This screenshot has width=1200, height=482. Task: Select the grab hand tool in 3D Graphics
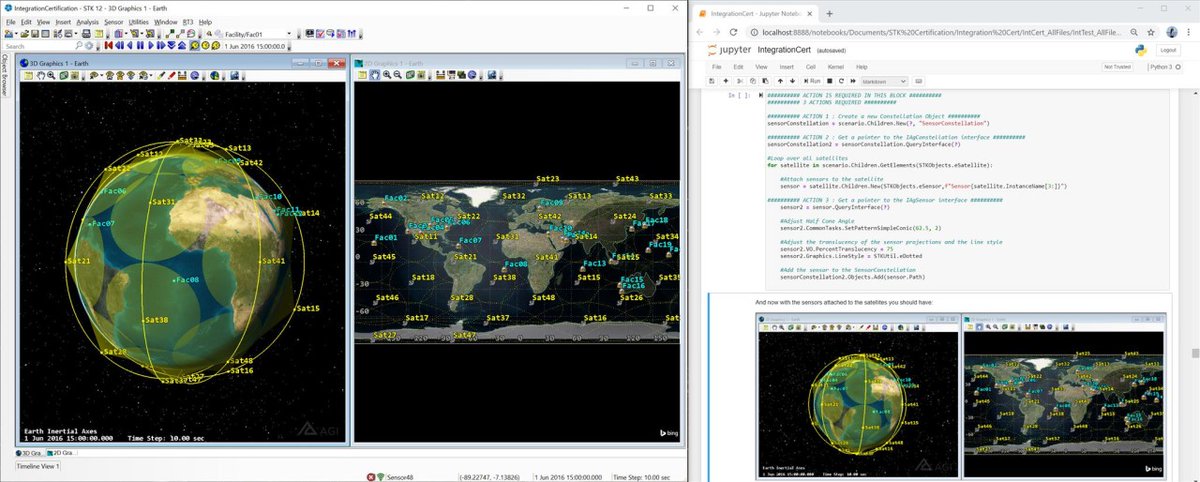[x=40, y=75]
